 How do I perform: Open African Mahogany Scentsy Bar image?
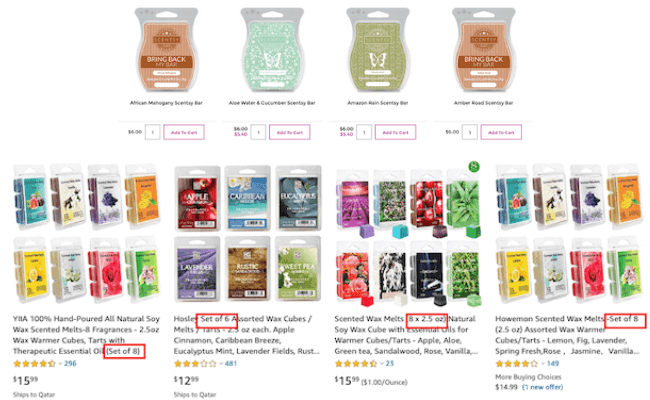pos(166,51)
